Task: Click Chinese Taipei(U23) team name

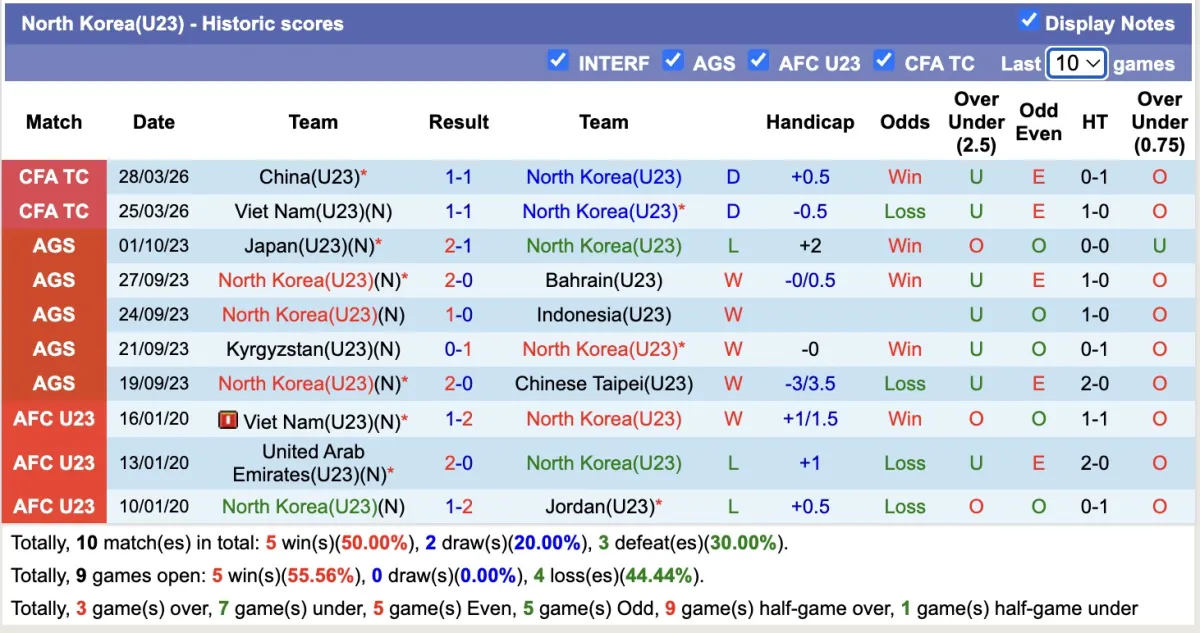Action: pyautogui.click(x=604, y=384)
